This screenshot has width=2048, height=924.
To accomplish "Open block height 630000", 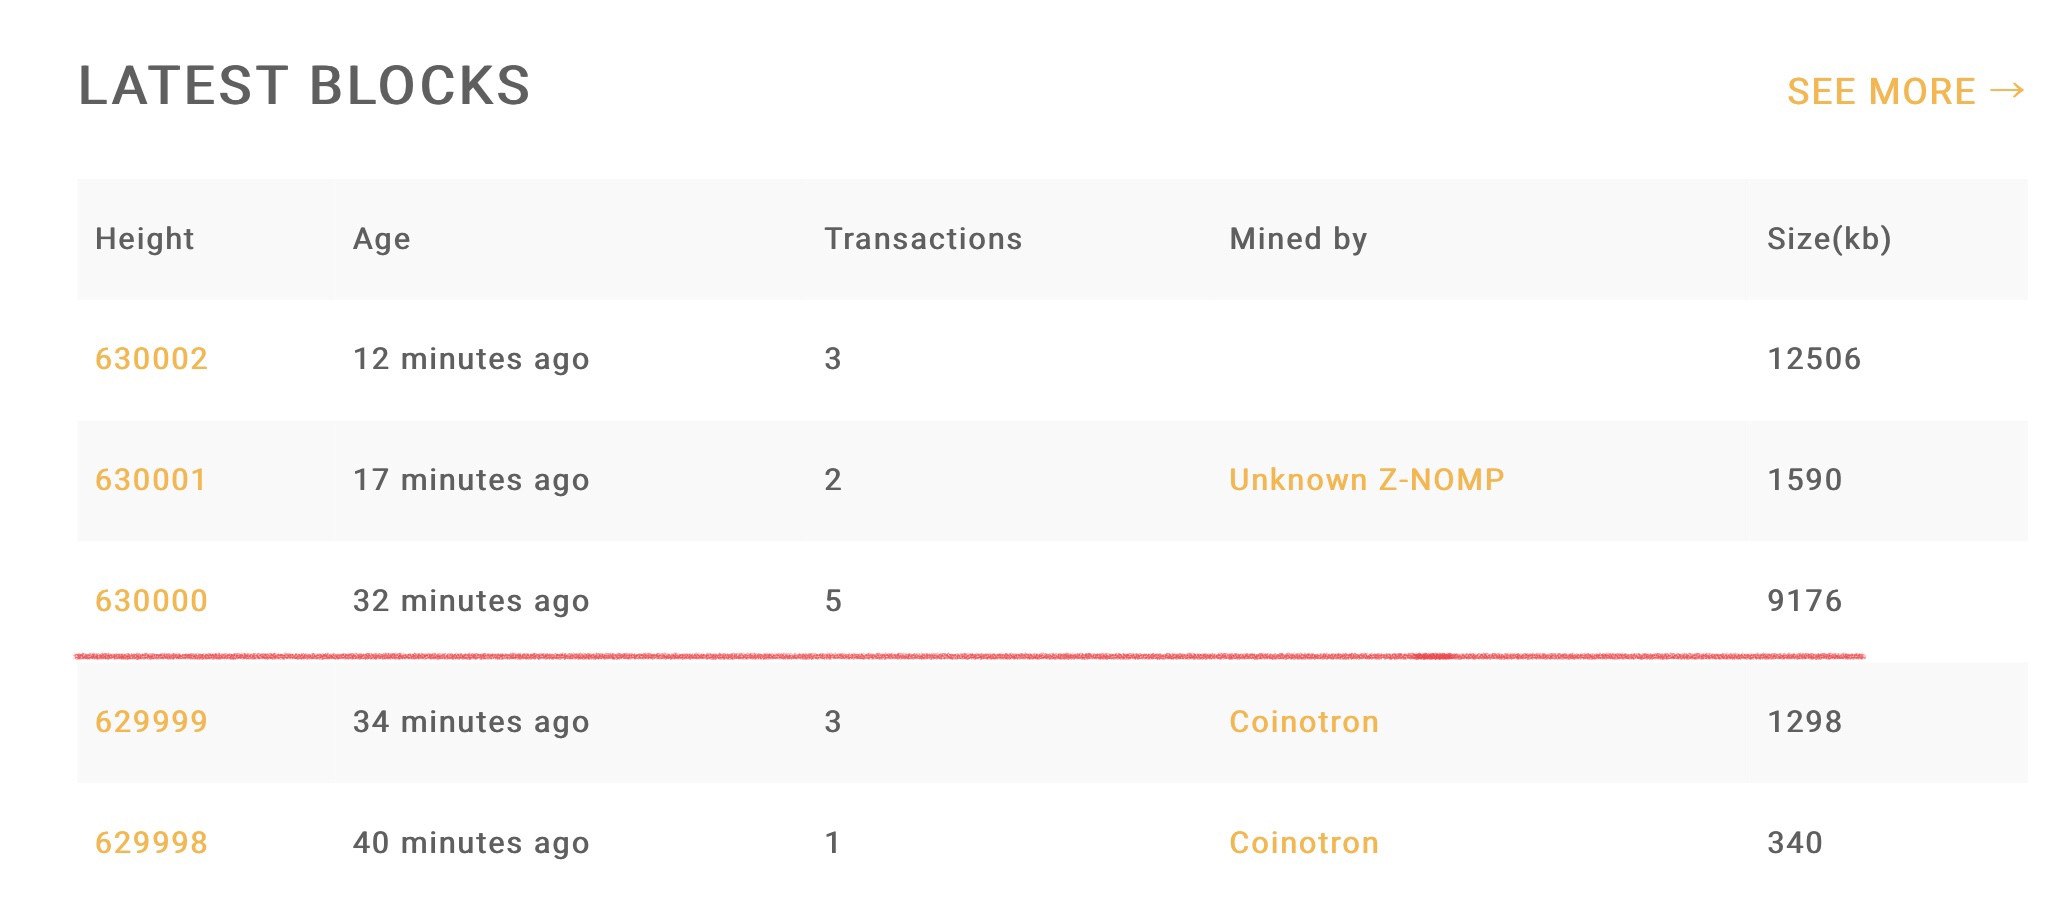I will pyautogui.click(x=151, y=601).
